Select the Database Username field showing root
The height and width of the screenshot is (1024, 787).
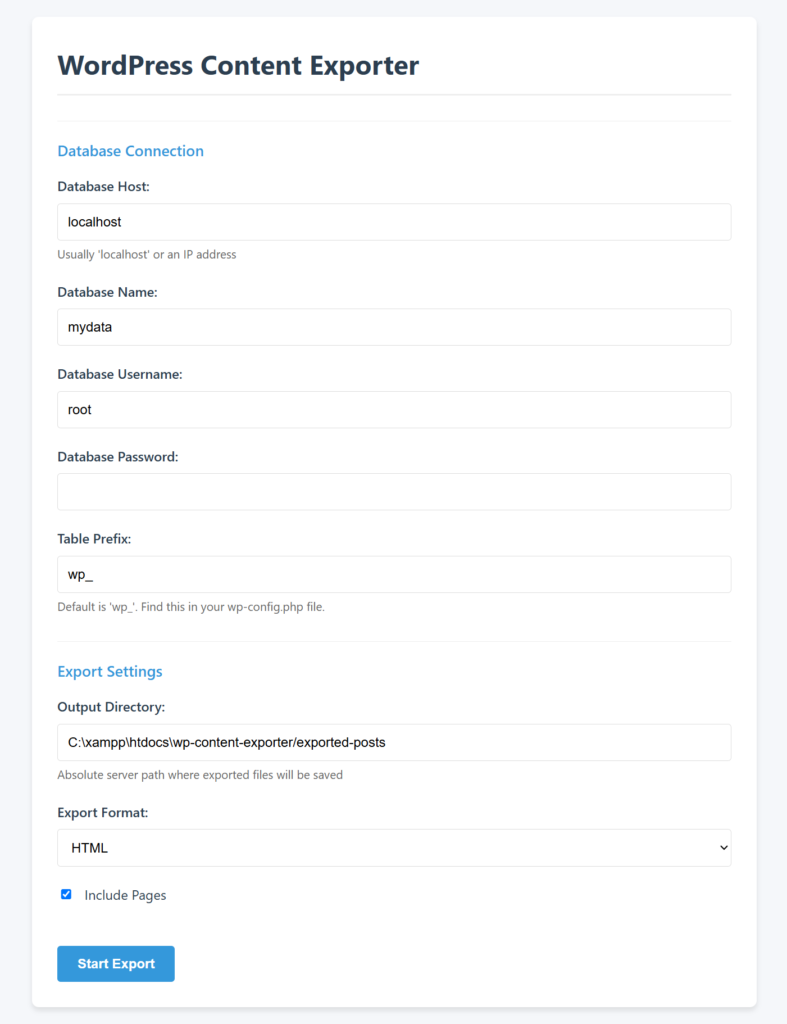[x=394, y=409]
